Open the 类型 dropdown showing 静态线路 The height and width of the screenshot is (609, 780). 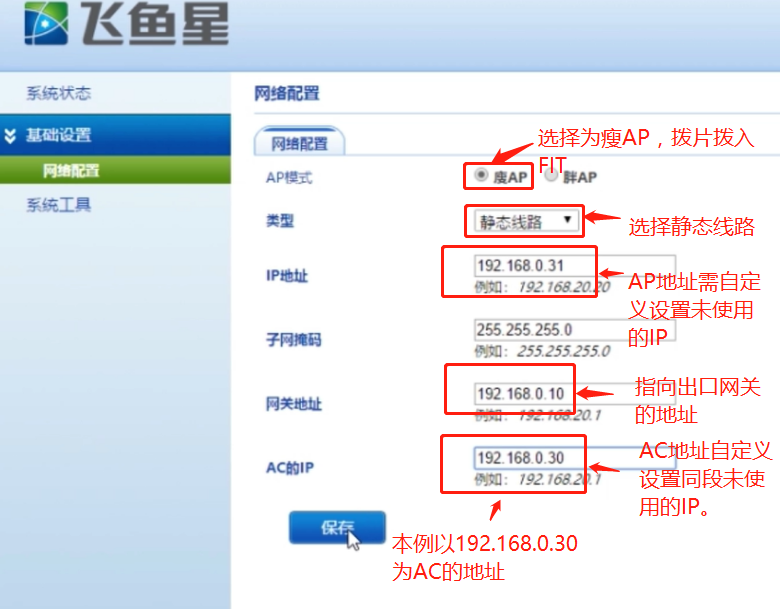528,221
